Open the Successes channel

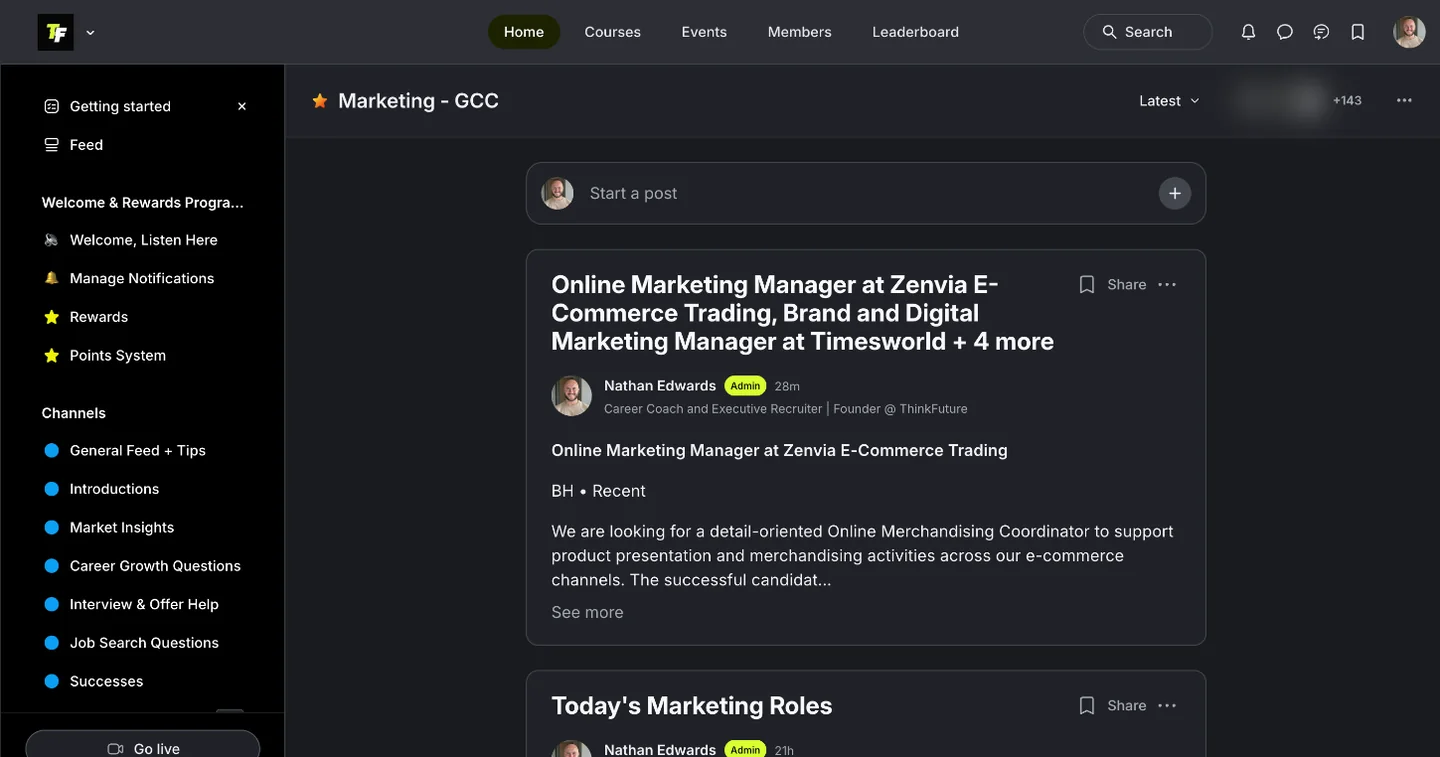coord(106,681)
